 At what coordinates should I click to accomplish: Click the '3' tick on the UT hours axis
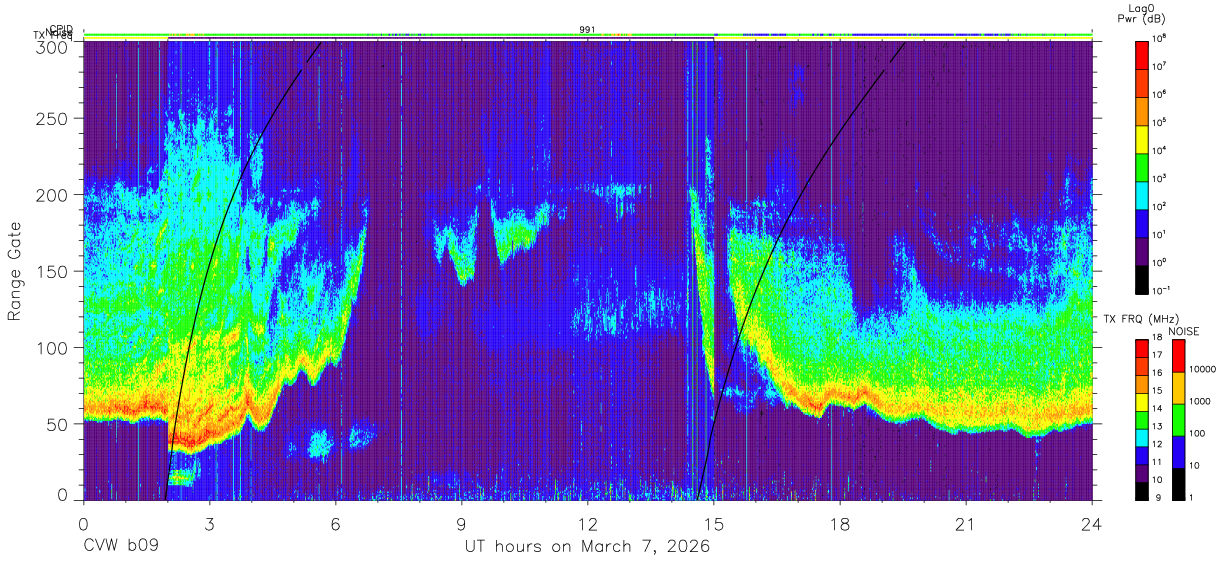[x=209, y=523]
